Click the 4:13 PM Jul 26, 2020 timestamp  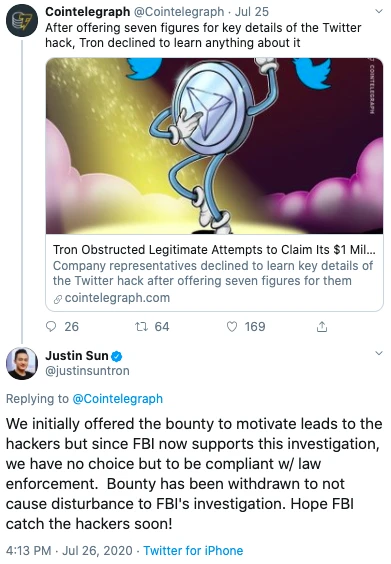coord(69,551)
